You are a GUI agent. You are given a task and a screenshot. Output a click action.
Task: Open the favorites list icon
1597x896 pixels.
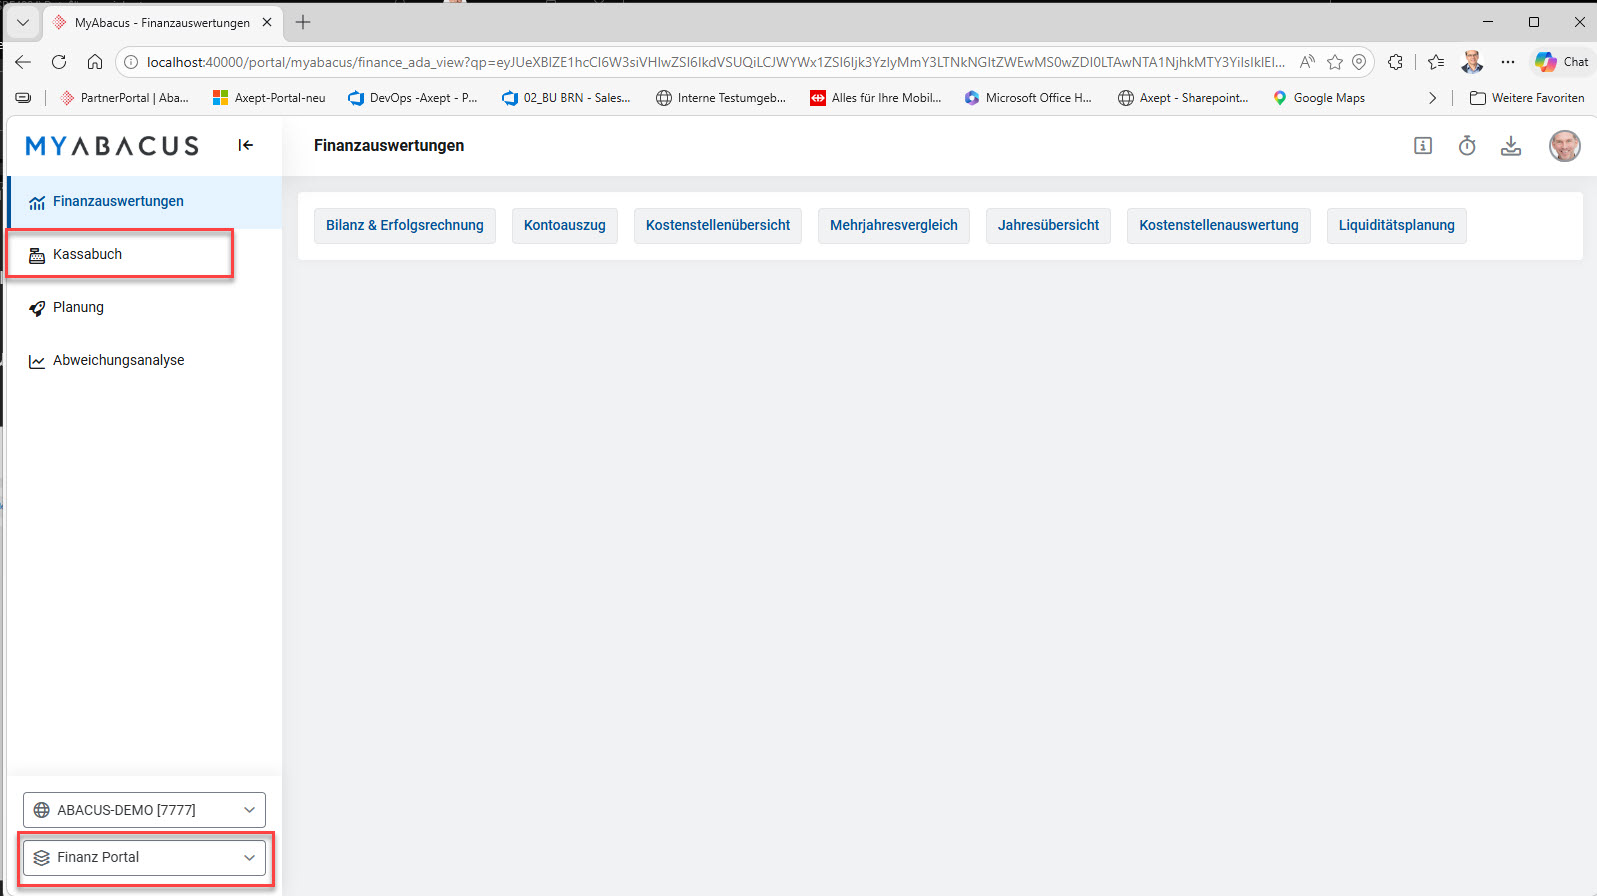coord(1436,62)
